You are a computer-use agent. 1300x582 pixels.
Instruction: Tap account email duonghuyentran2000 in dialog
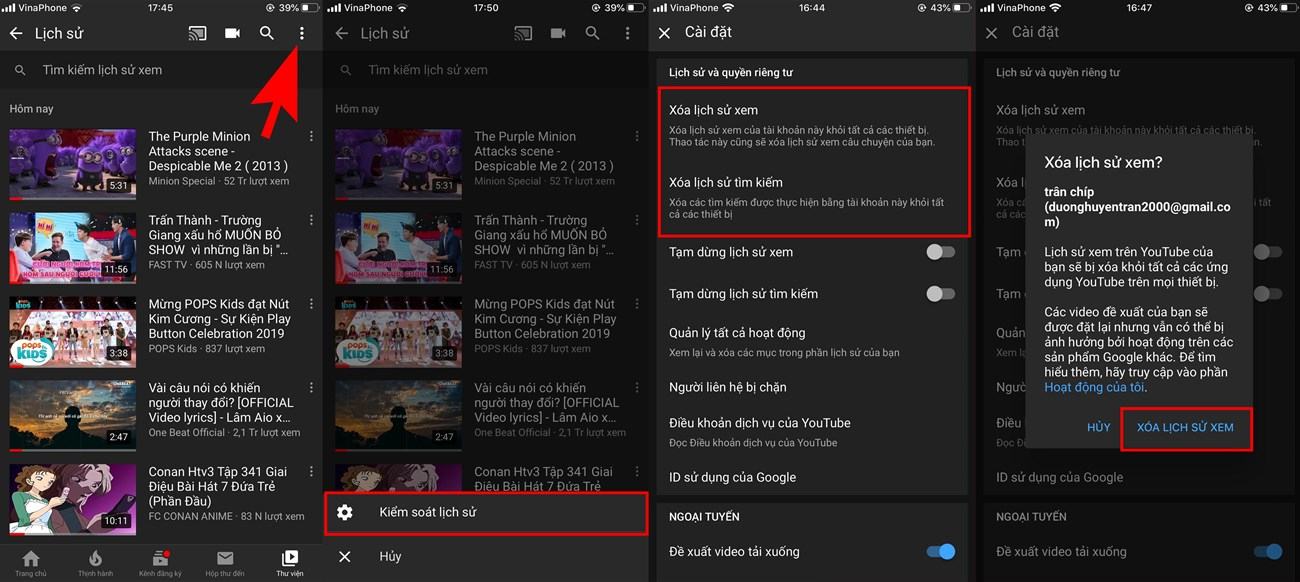(1137, 214)
